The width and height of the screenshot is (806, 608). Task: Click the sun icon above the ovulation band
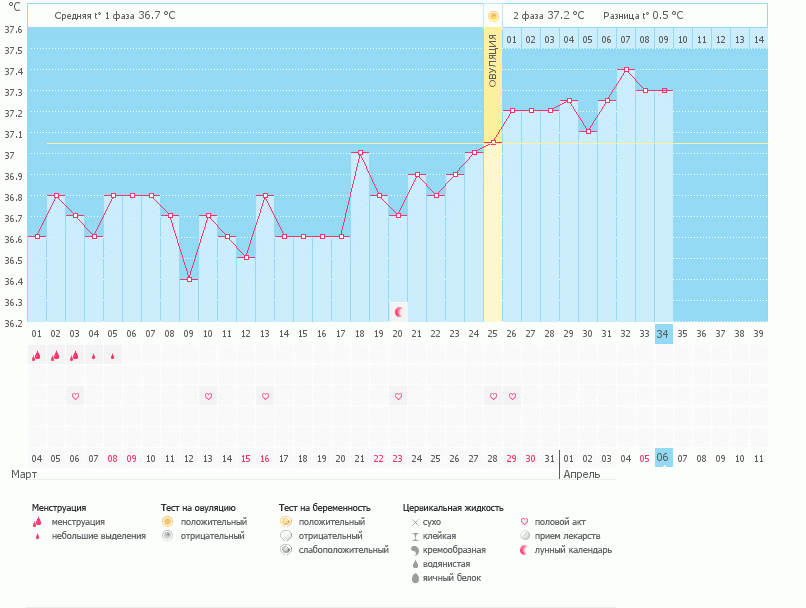(x=493, y=16)
